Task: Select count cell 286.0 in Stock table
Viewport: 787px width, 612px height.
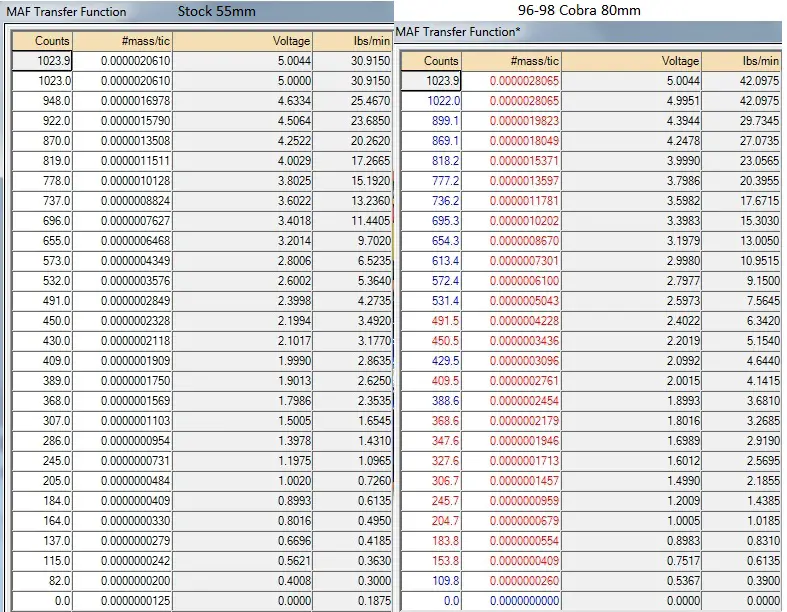Action: point(42,441)
